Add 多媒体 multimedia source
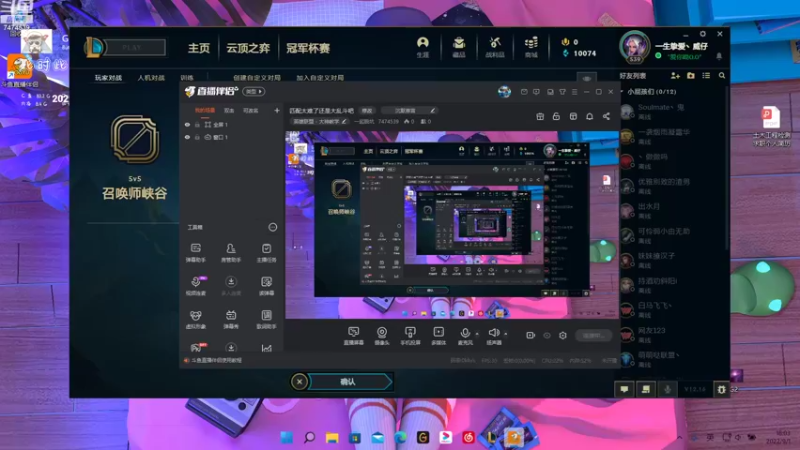Viewport: 800px width, 450px height. [438, 336]
